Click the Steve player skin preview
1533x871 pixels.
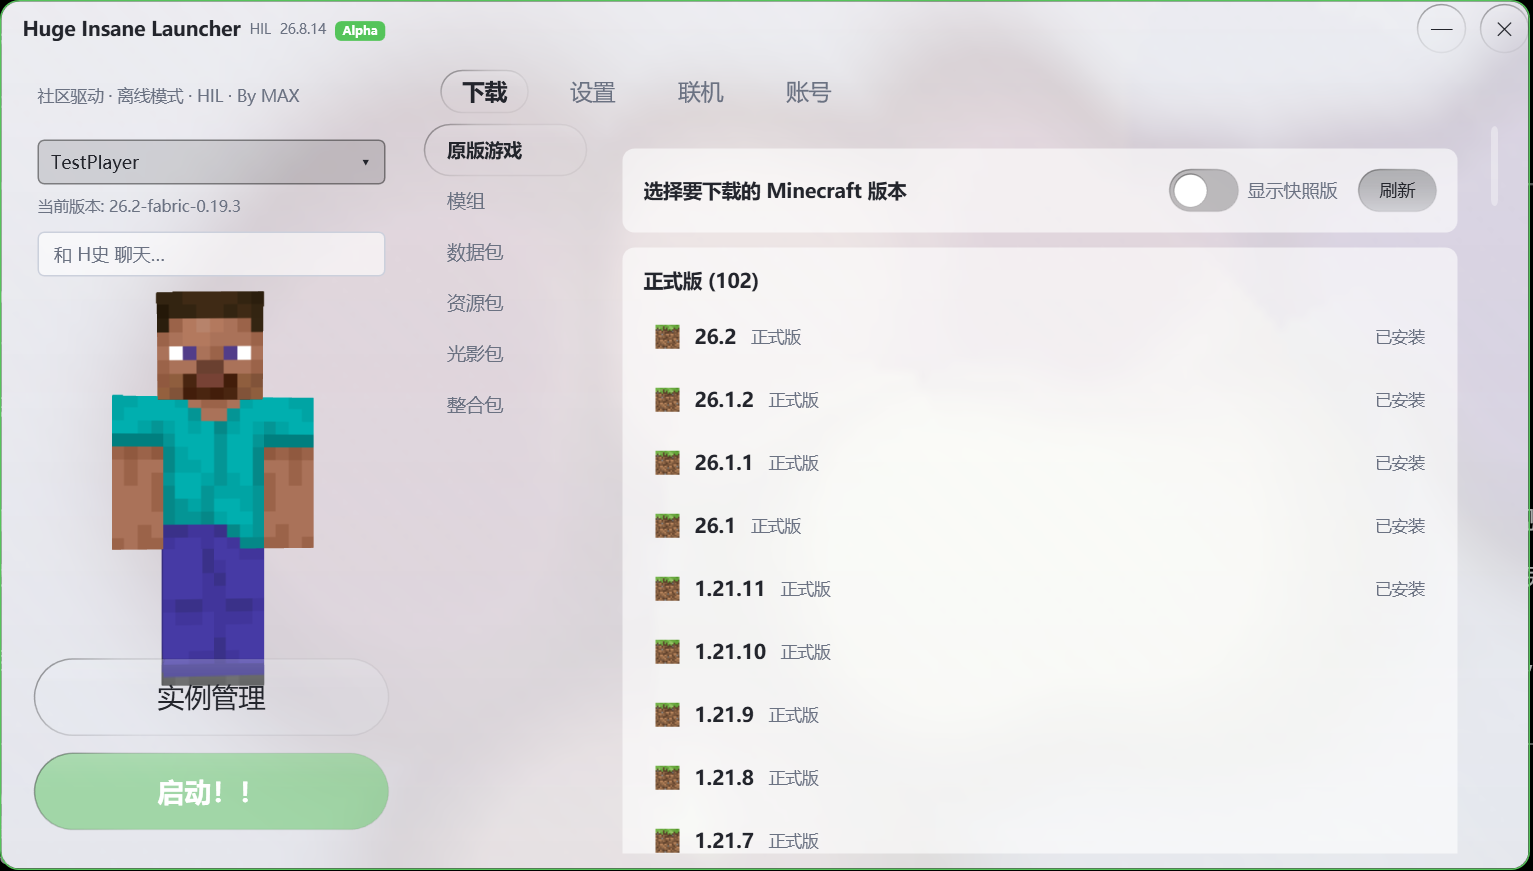click(212, 488)
